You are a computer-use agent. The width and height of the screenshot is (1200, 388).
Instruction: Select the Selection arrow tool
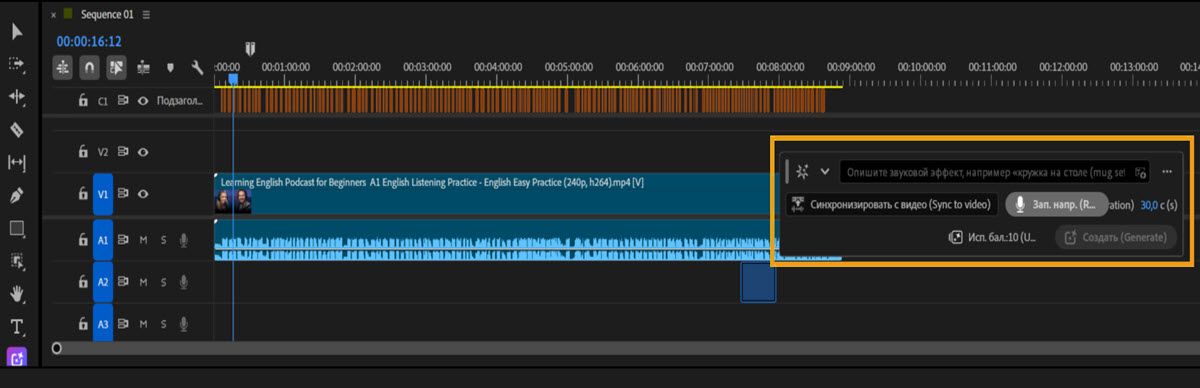17,32
